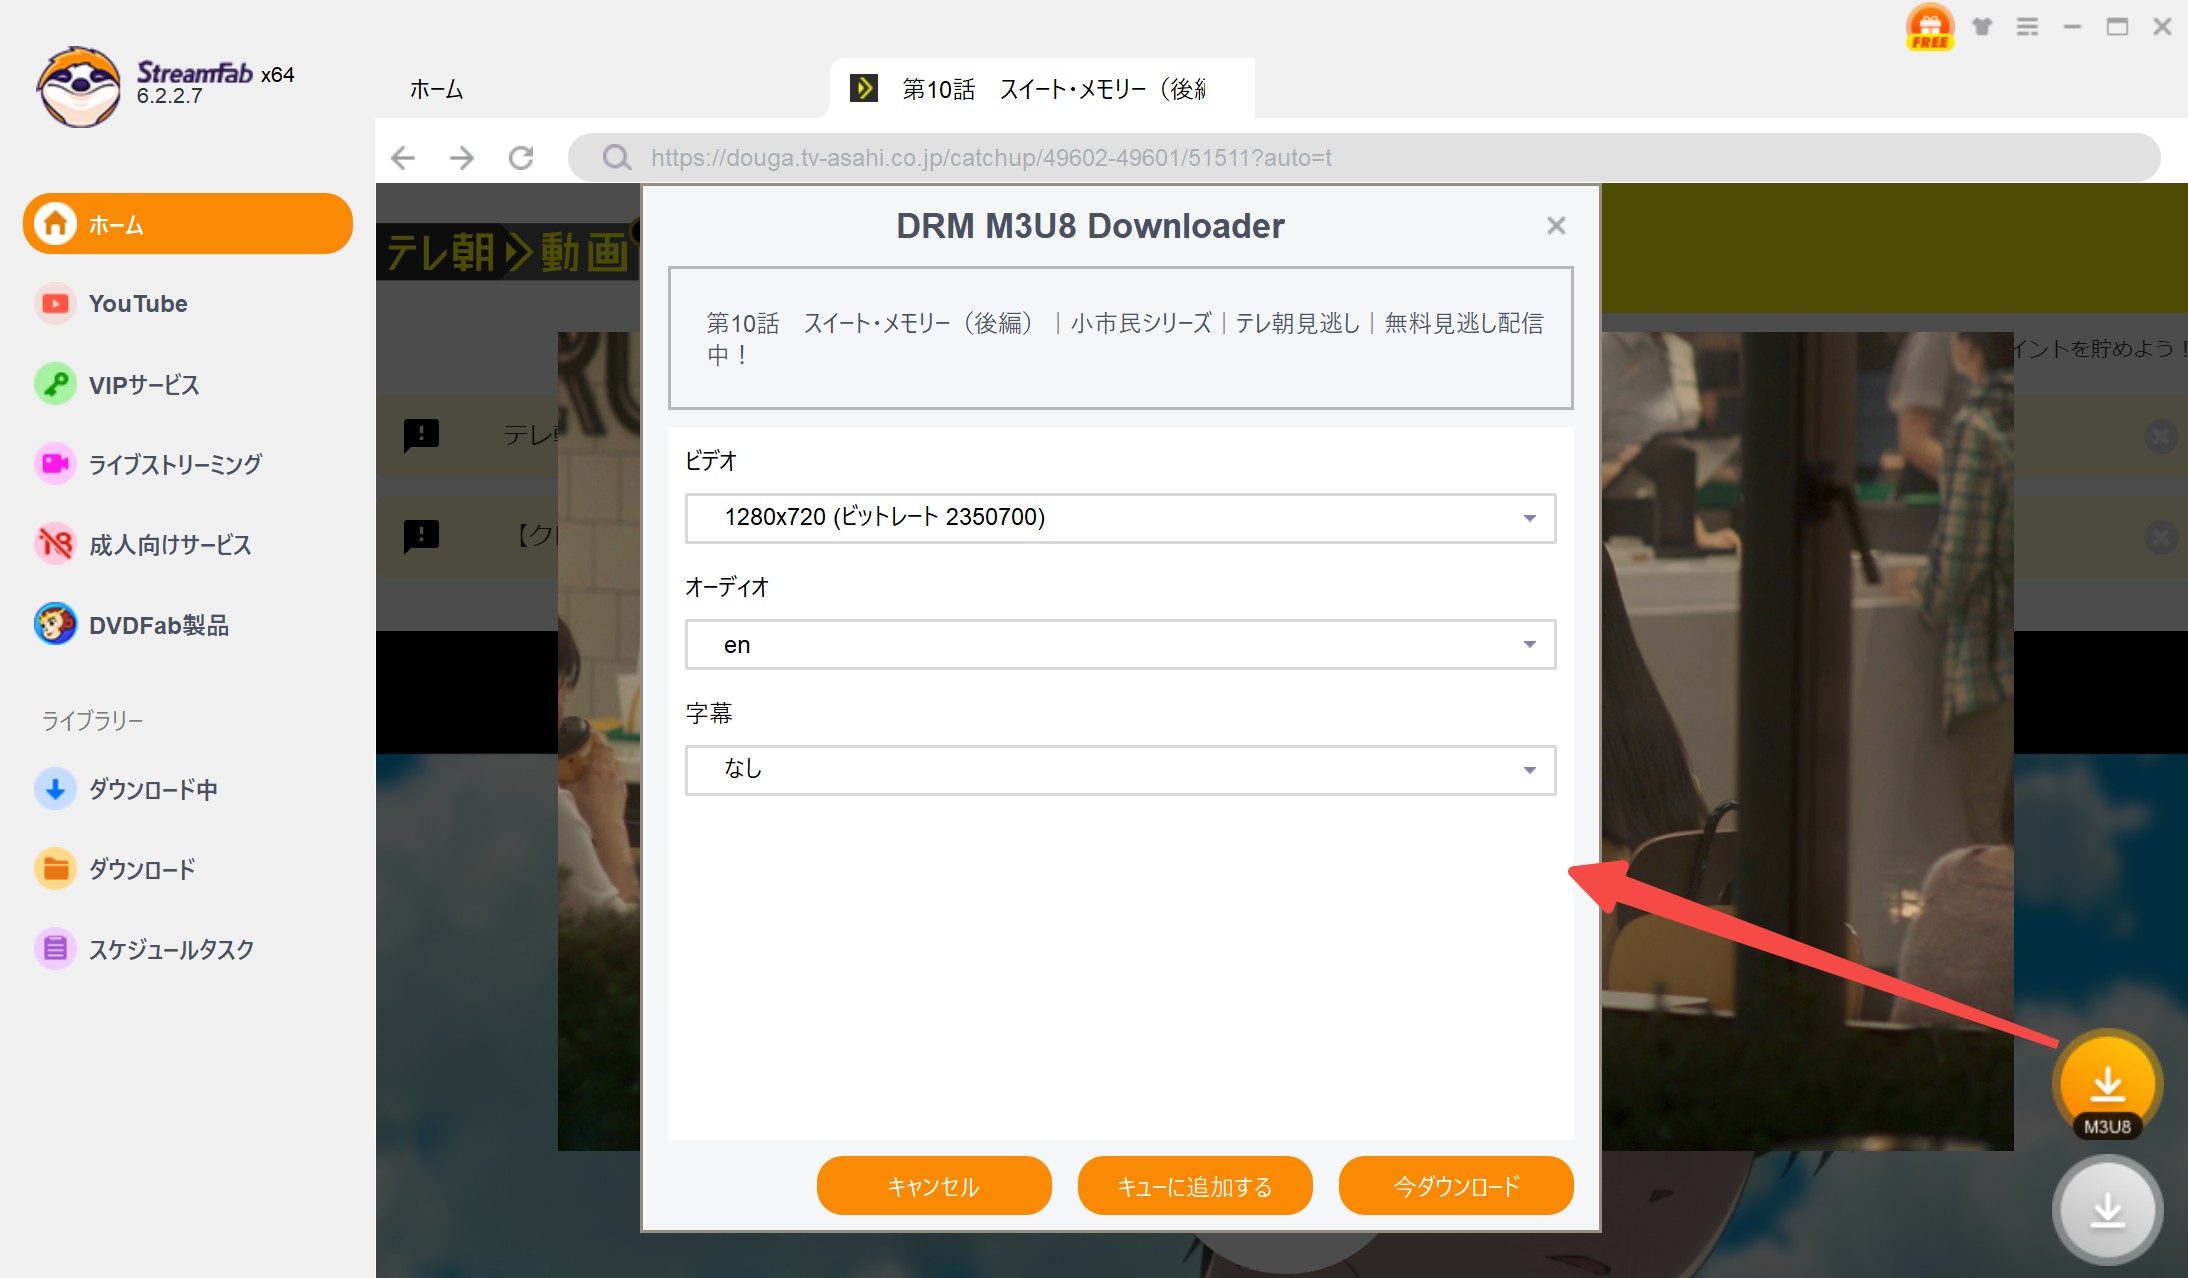Click arrow of 1280x720 combo box
This screenshot has height=1278, width=2188.
click(1529, 518)
